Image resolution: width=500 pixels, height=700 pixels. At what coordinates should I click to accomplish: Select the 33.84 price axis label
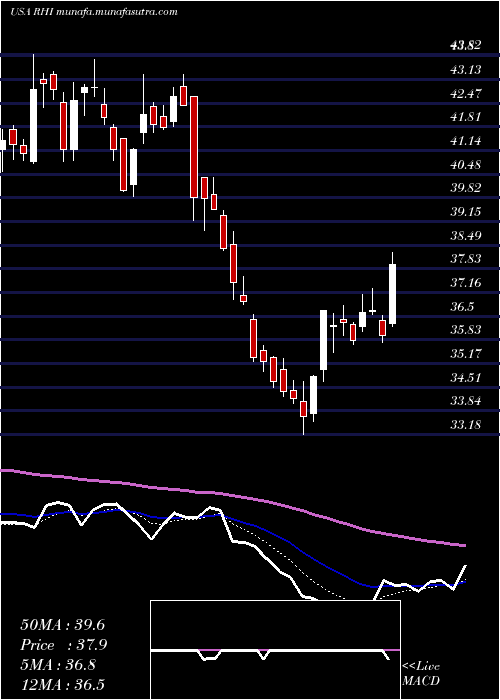[466, 401]
